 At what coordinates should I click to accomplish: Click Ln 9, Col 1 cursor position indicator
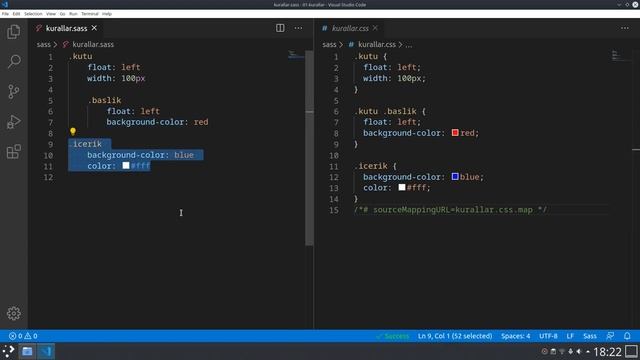[455, 336]
